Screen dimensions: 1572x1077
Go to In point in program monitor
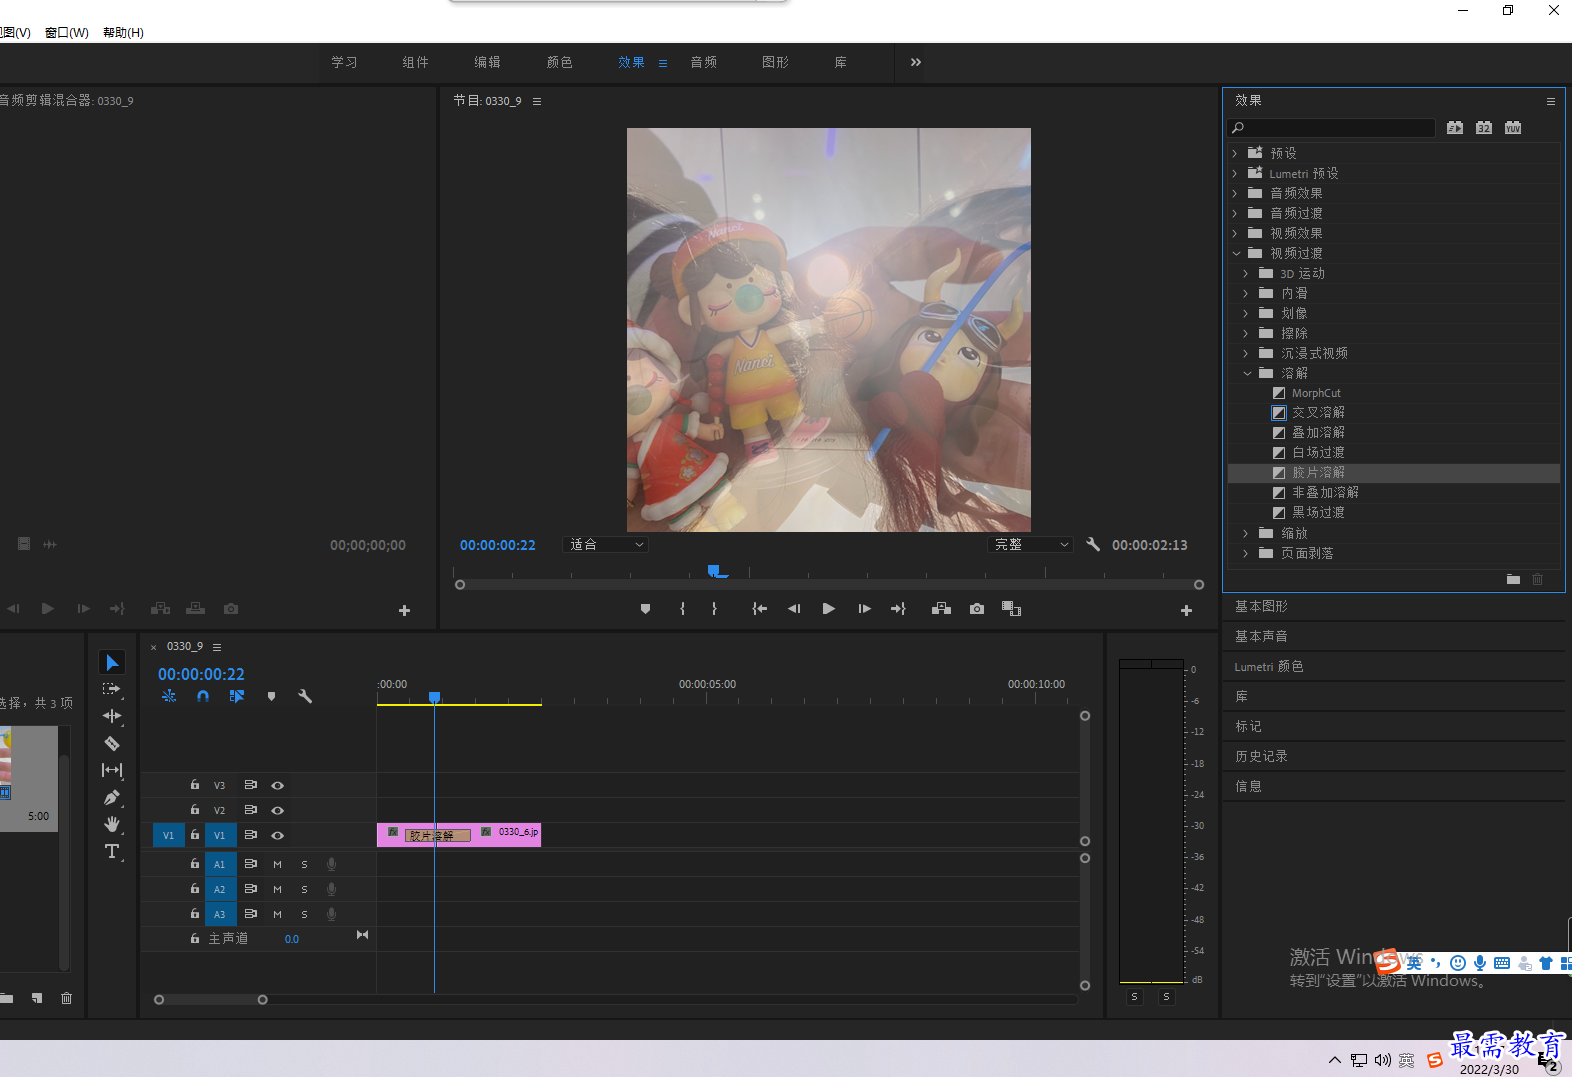(760, 609)
